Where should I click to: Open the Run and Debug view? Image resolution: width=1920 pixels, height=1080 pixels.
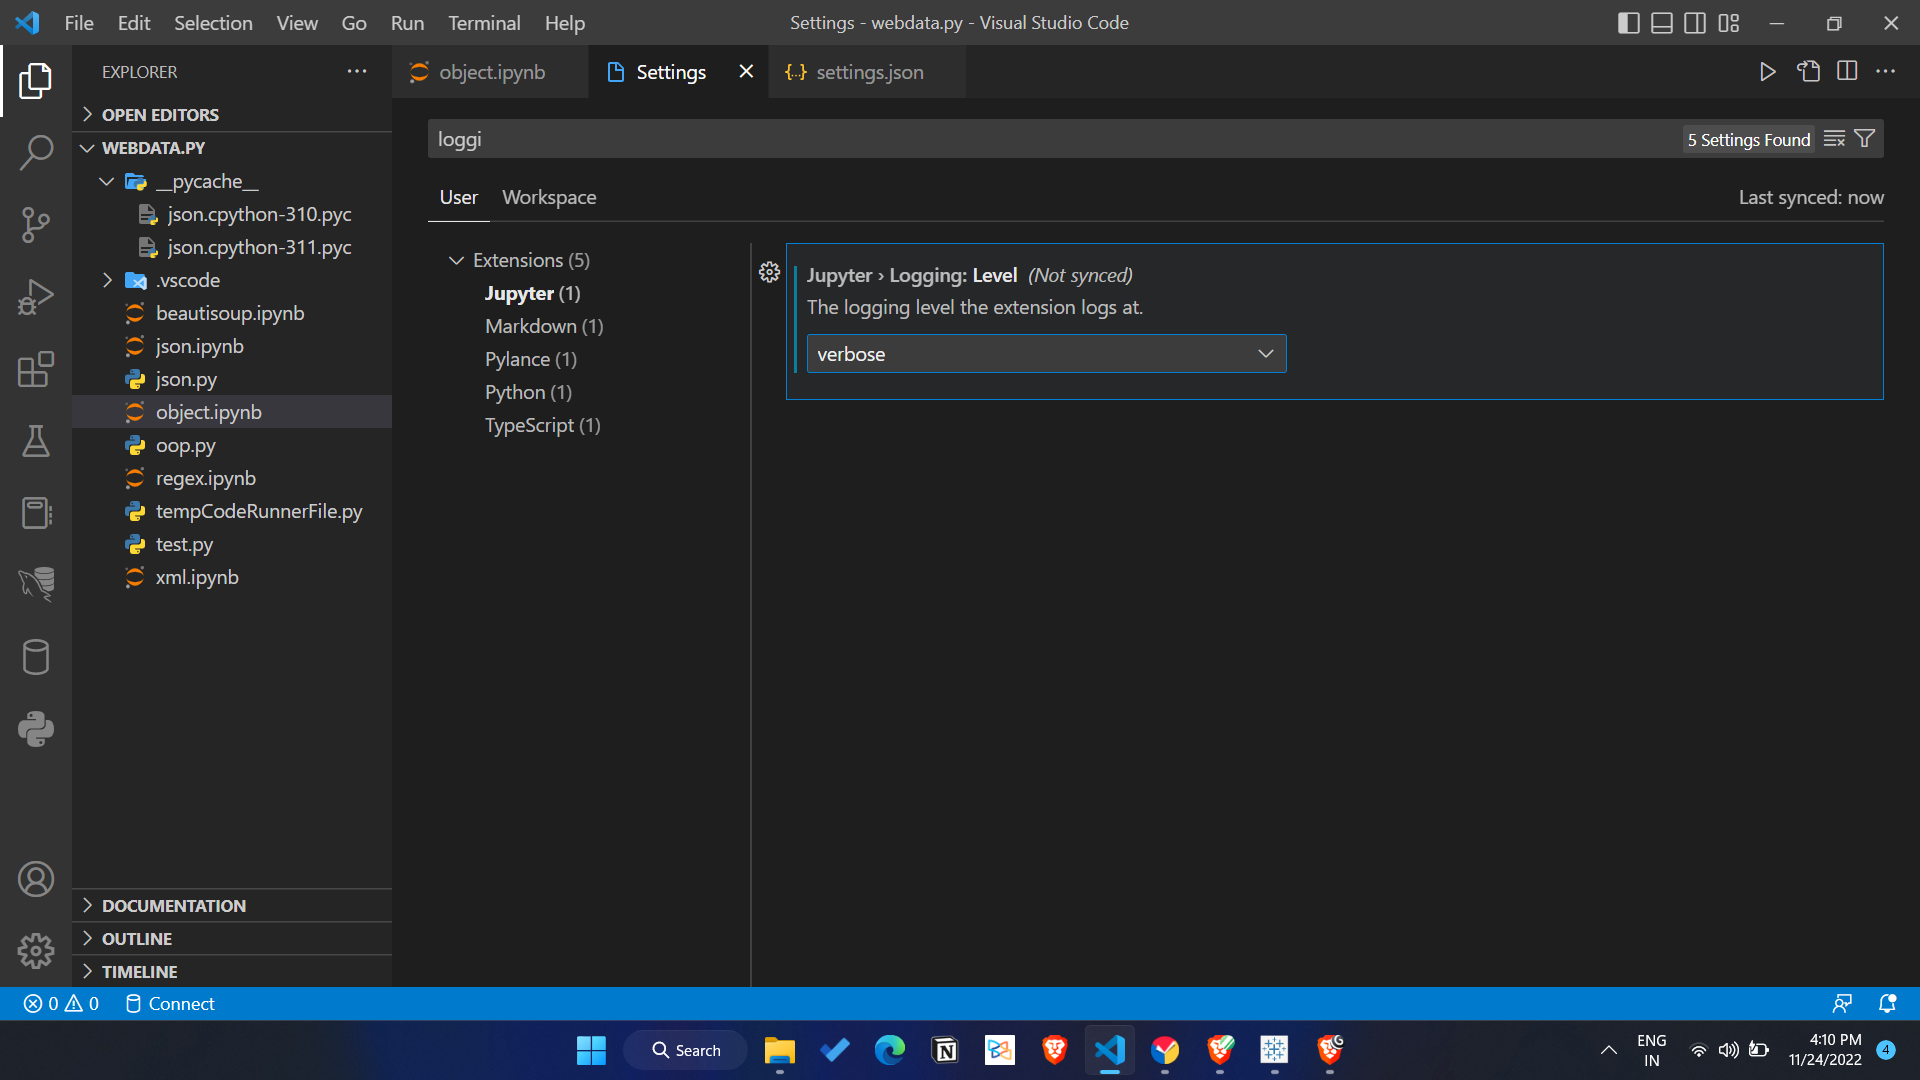pos(36,297)
